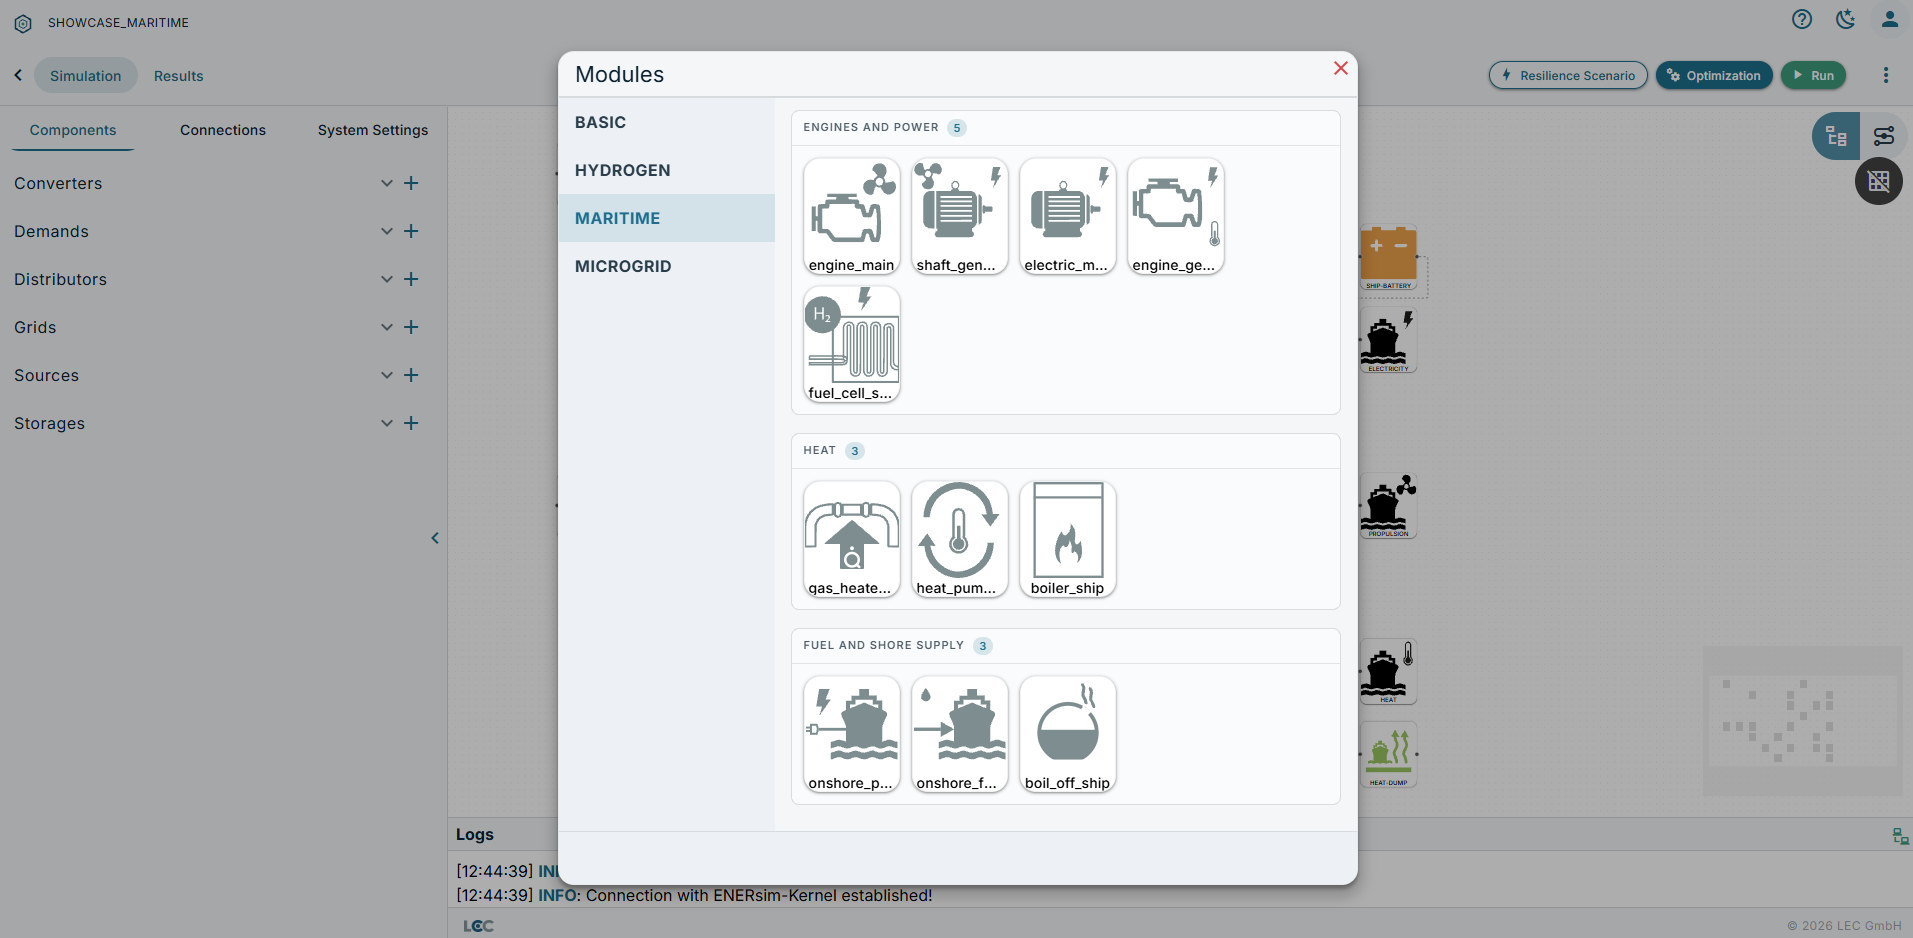Open the HYDROGEN modules category
This screenshot has width=1913, height=938.
pos(666,170)
